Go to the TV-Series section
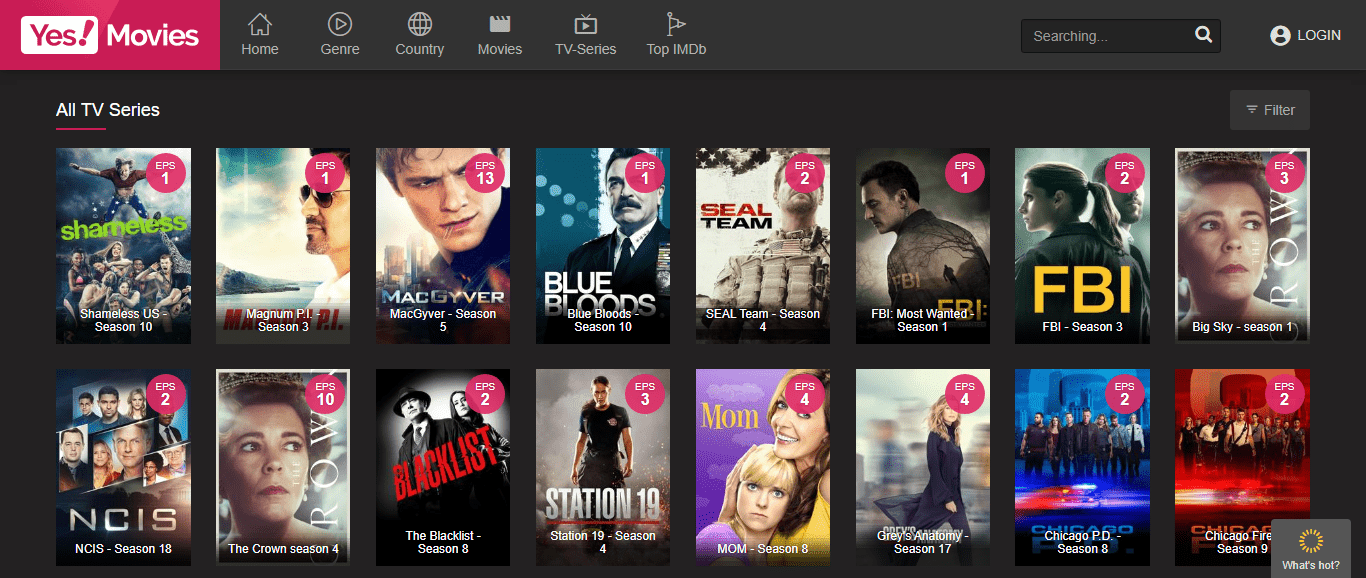 [x=586, y=34]
